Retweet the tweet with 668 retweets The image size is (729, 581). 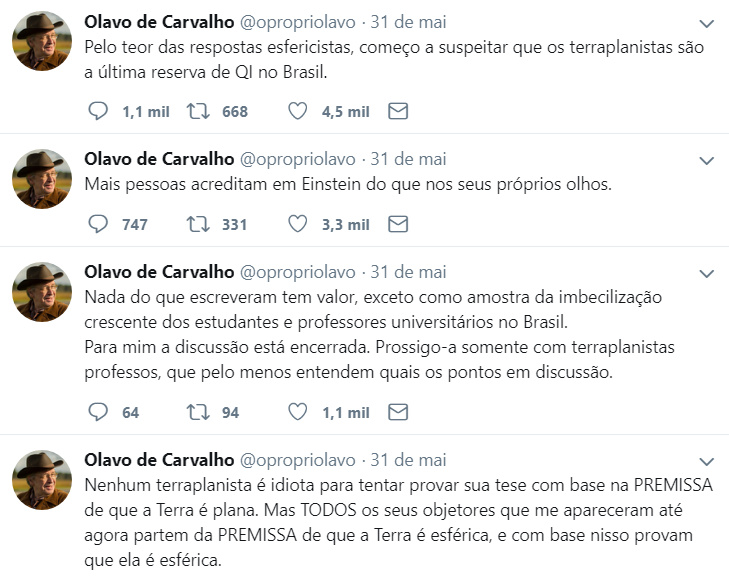[198, 111]
